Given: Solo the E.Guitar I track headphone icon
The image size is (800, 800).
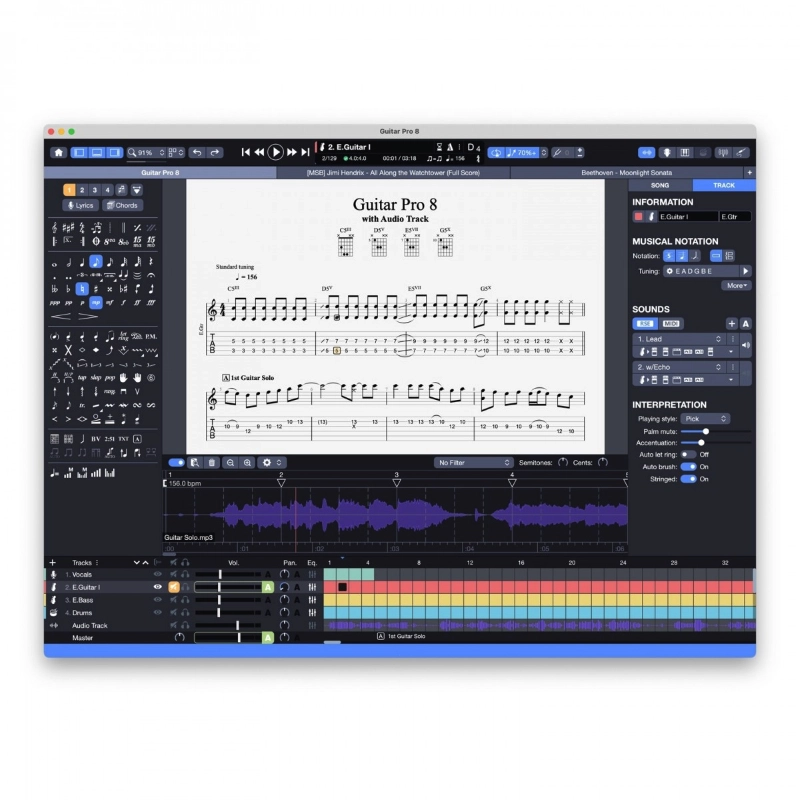Looking at the screenshot, I should click(186, 589).
